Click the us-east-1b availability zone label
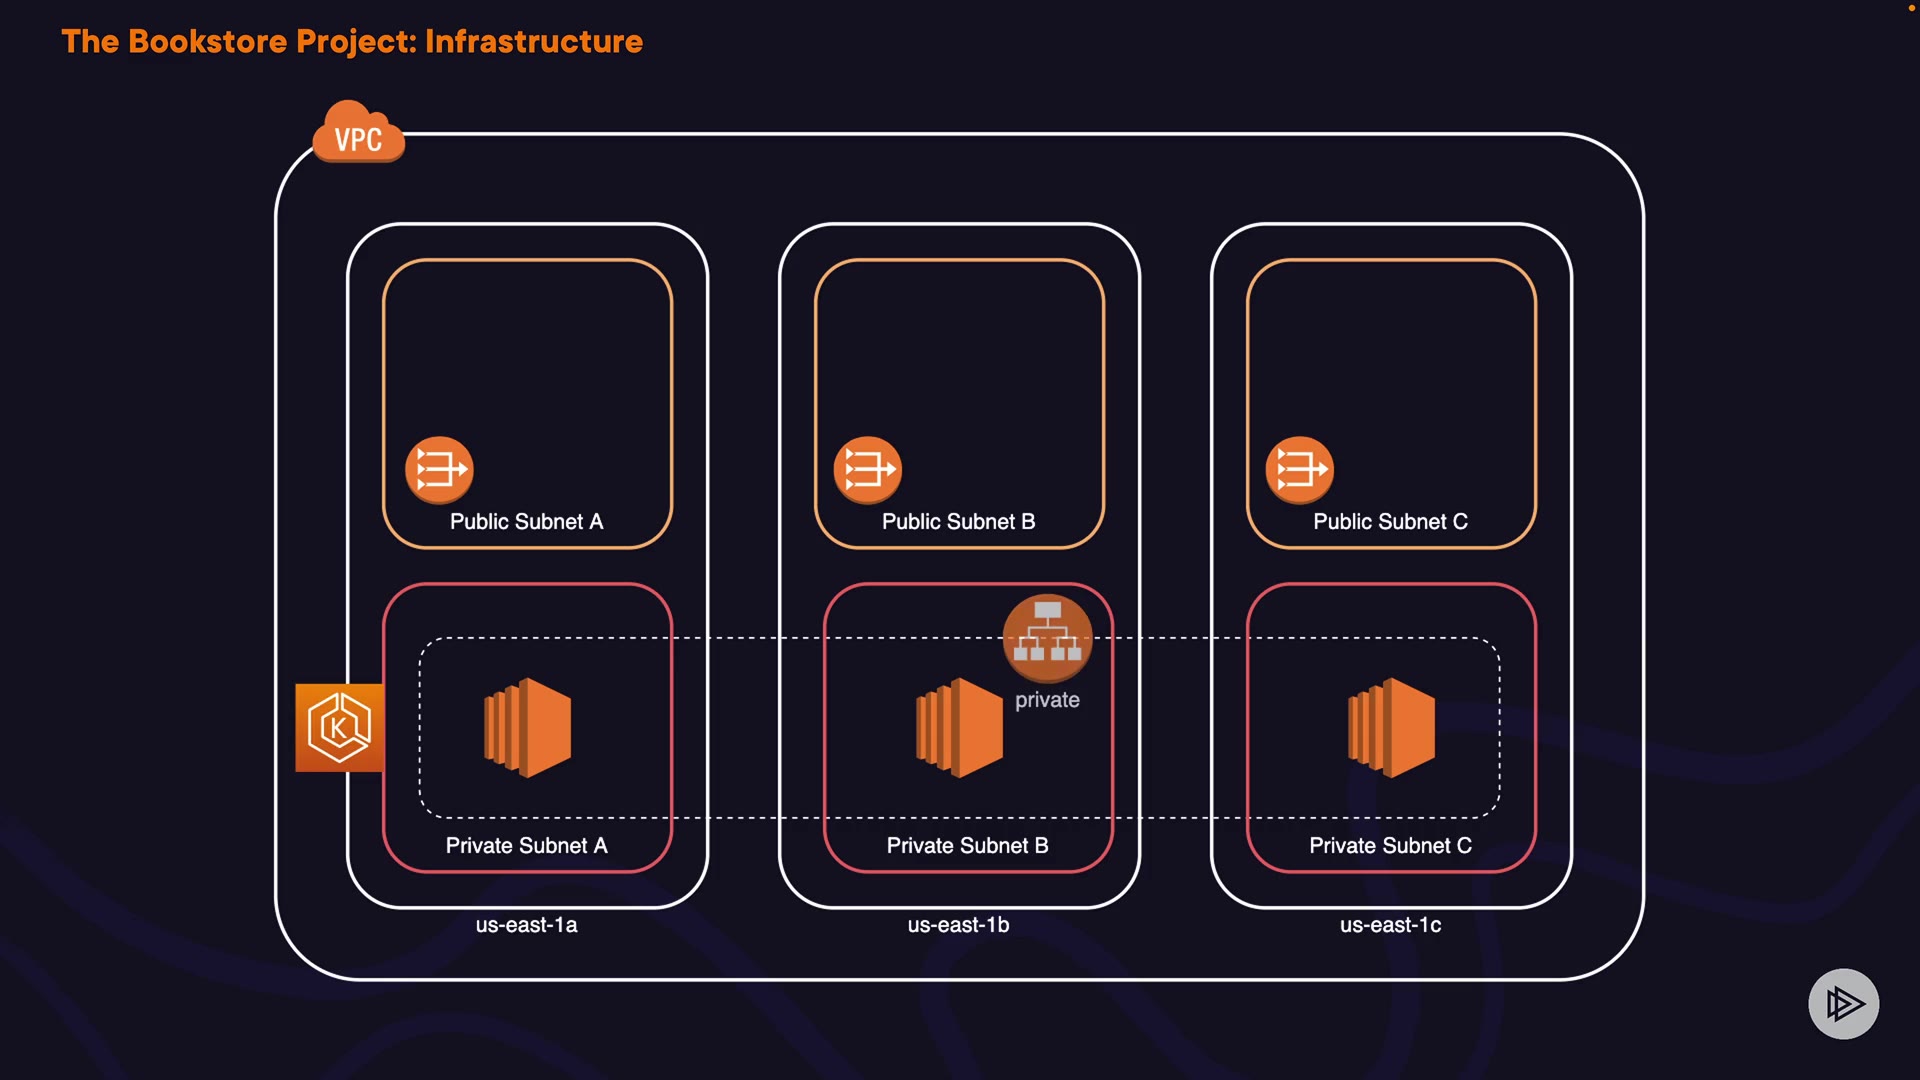Screen dimensions: 1920x1080 coord(958,925)
